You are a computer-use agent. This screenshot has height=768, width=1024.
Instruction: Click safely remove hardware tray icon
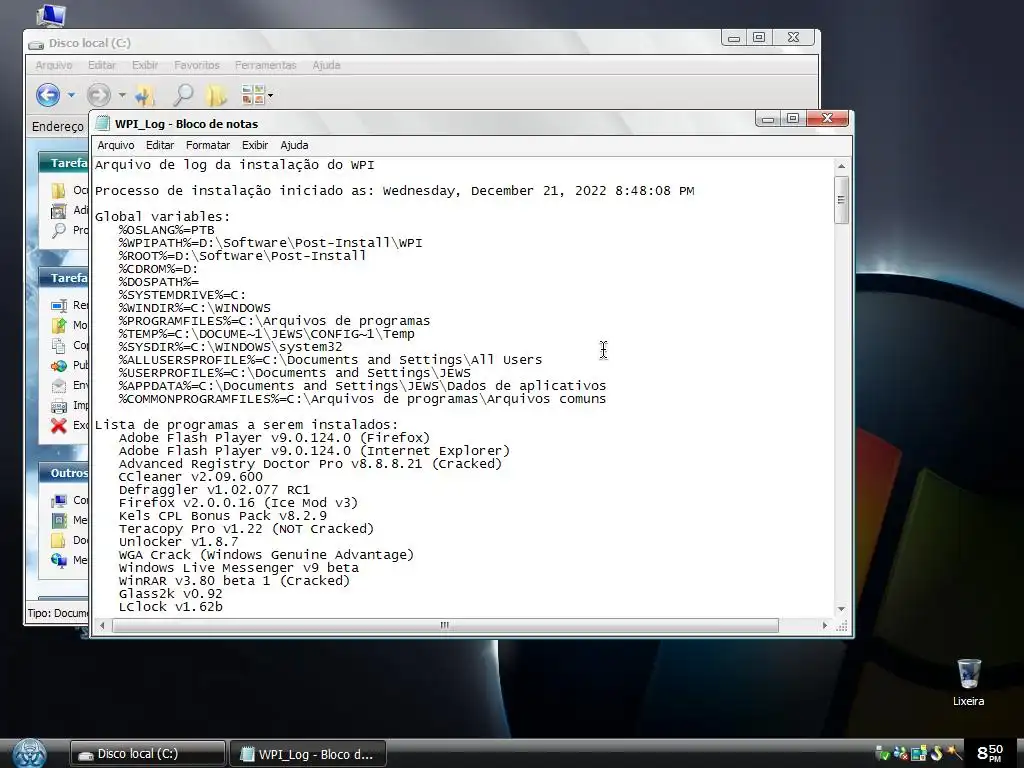tap(882, 753)
